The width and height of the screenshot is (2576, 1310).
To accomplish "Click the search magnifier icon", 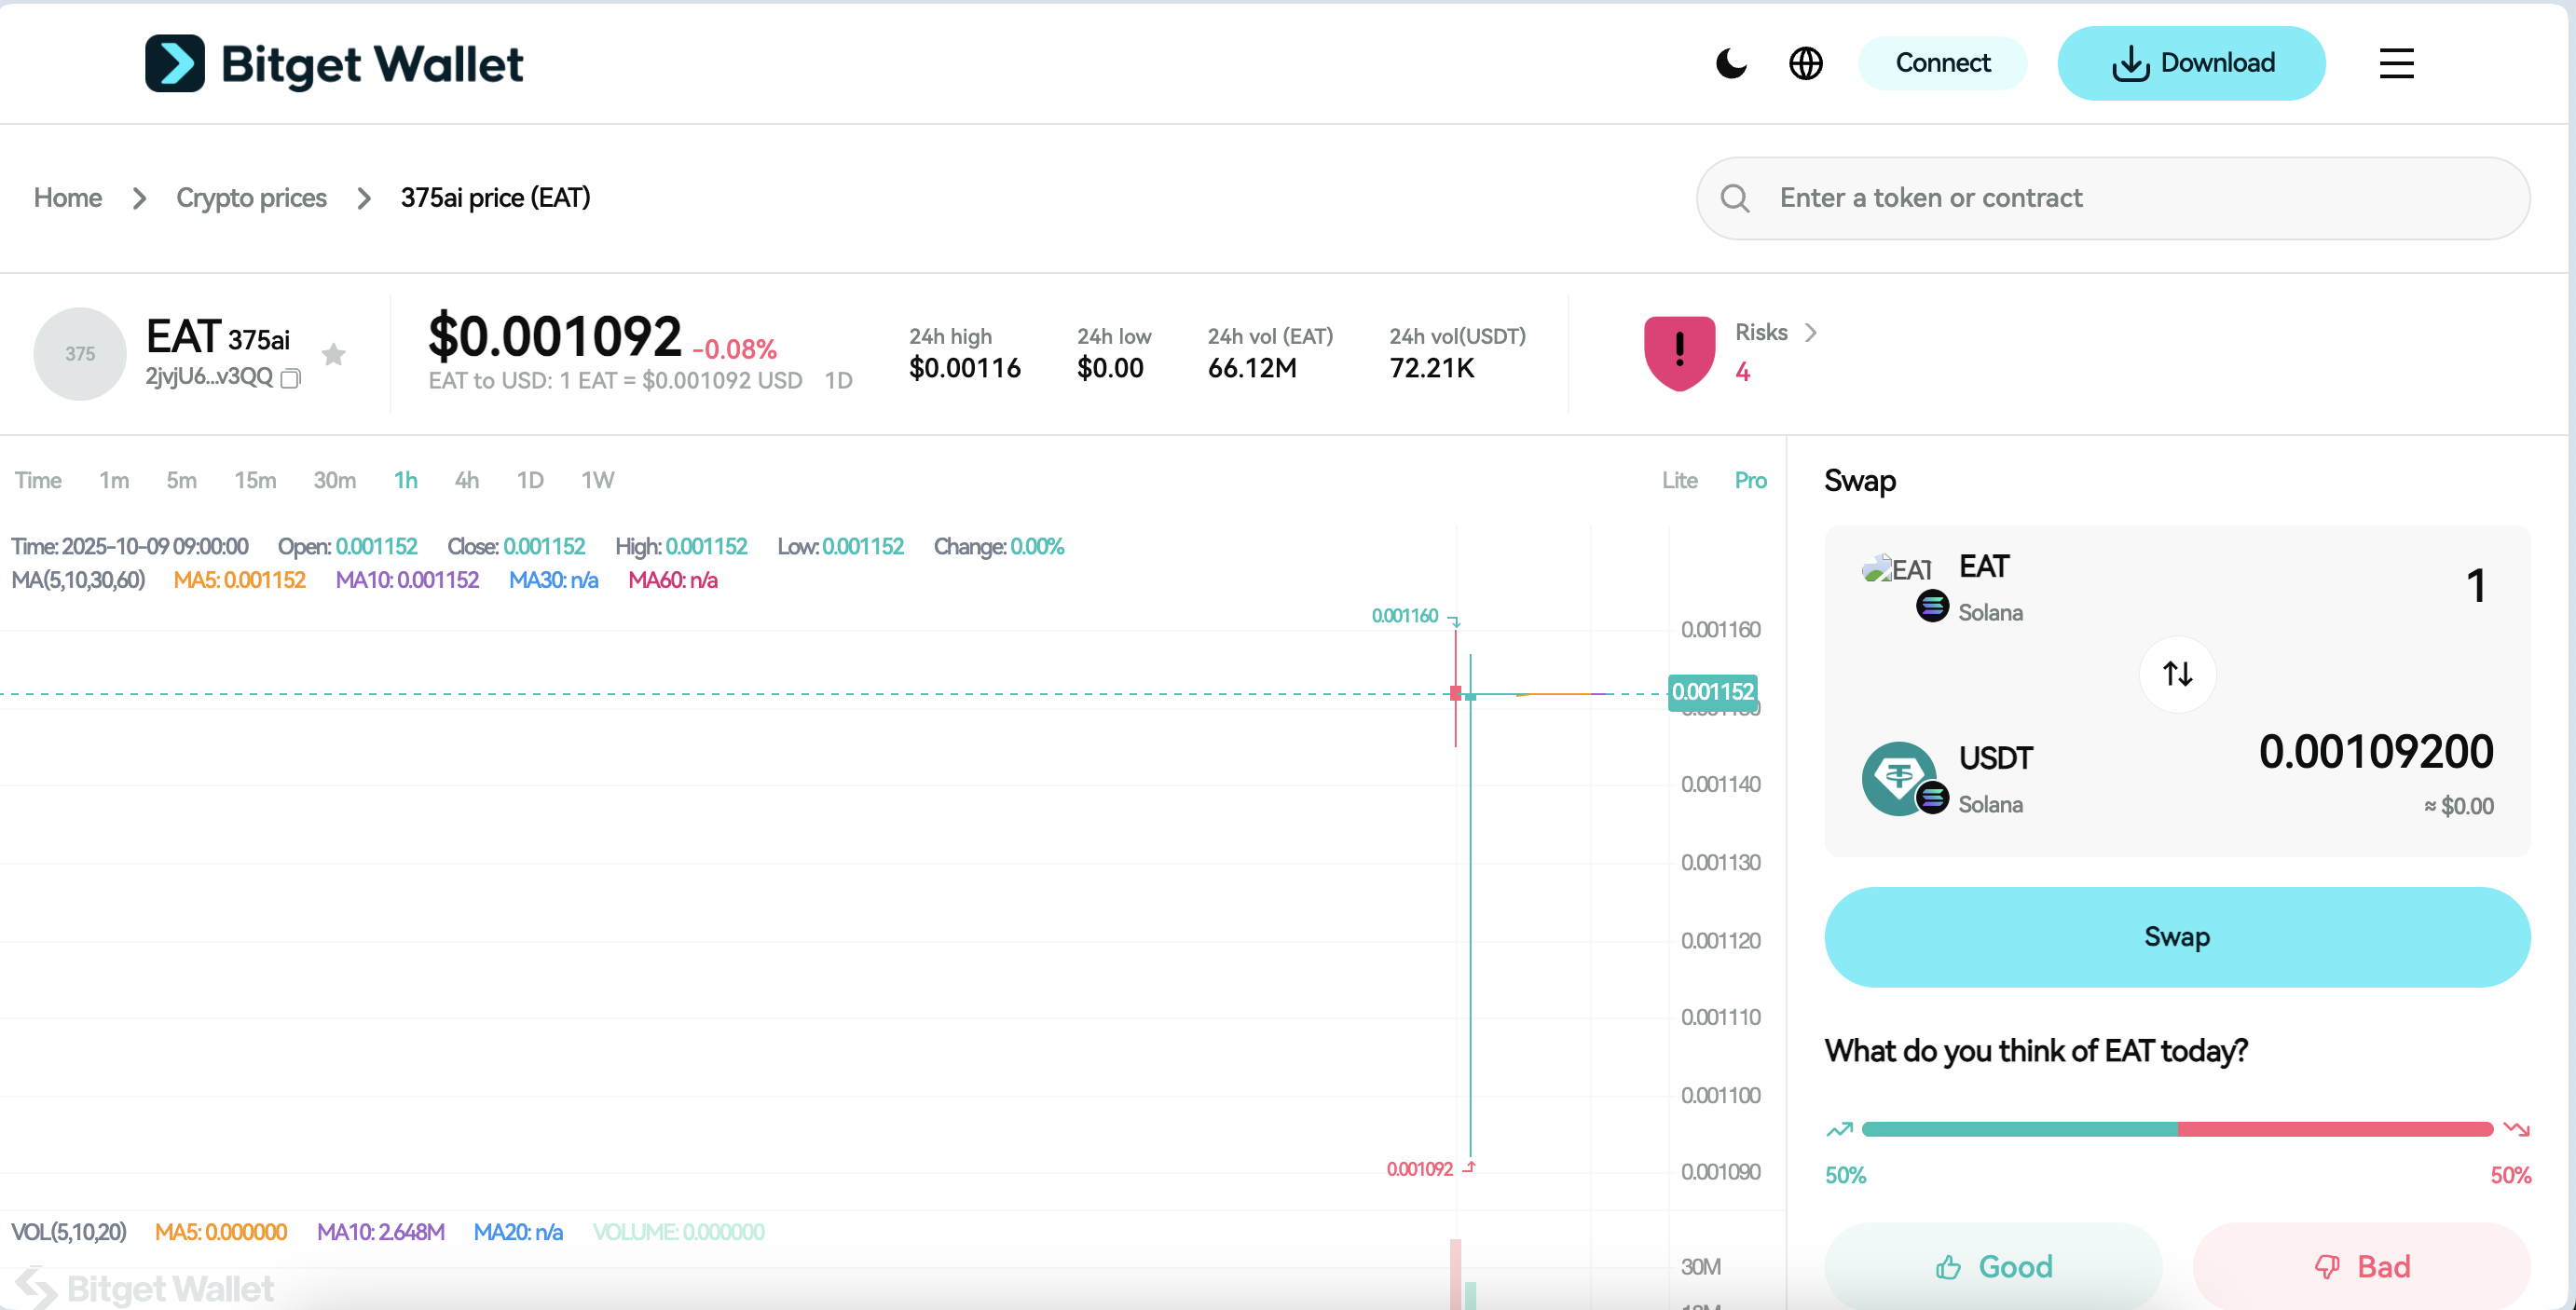I will (1735, 198).
